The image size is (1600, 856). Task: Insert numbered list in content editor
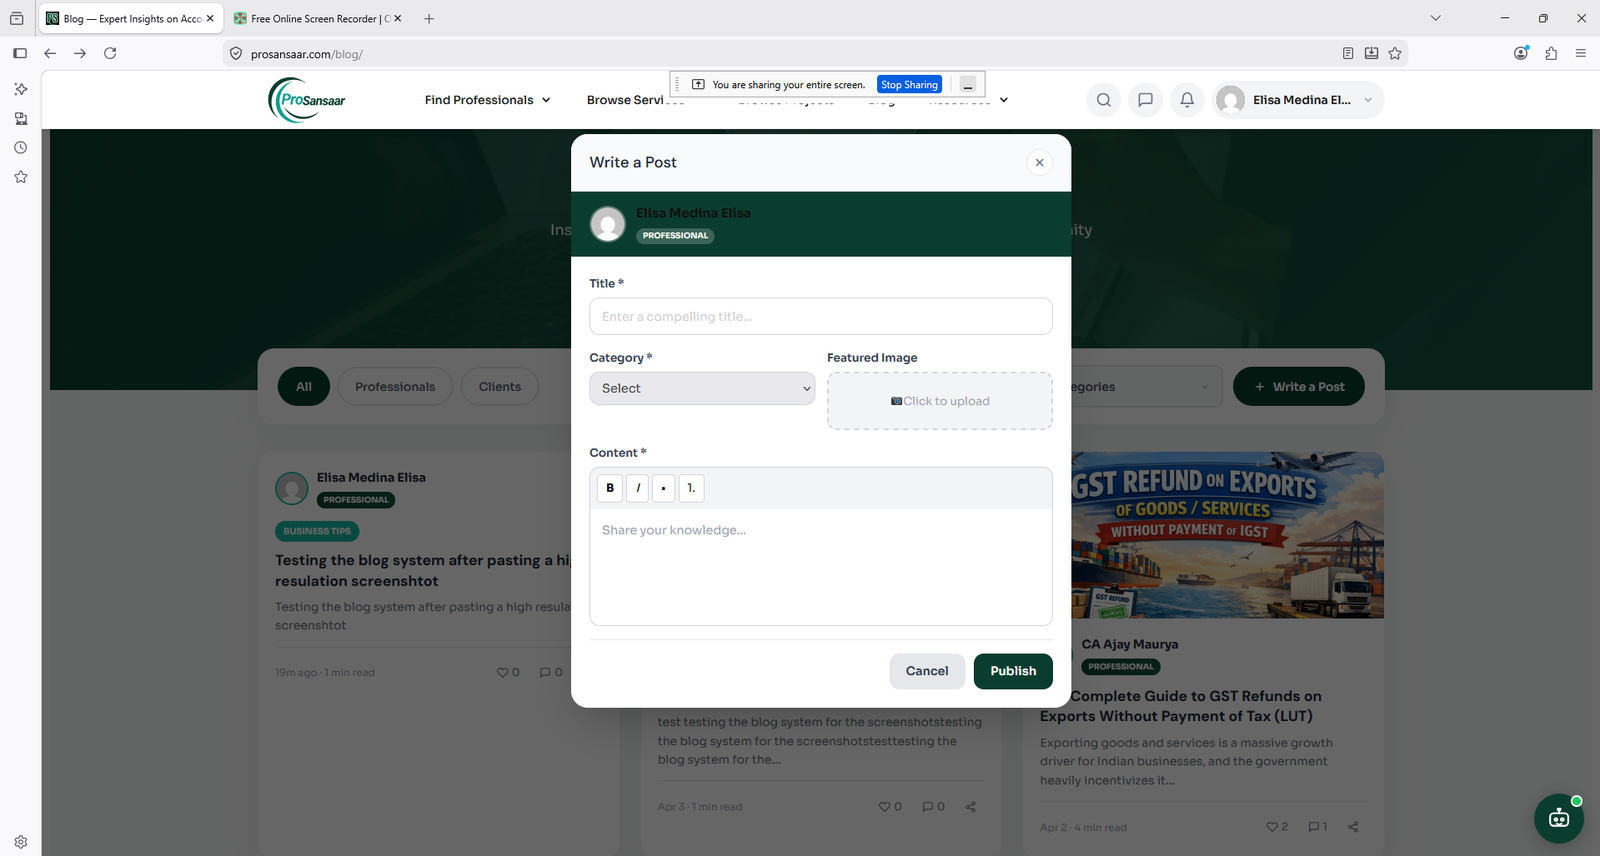coord(691,488)
